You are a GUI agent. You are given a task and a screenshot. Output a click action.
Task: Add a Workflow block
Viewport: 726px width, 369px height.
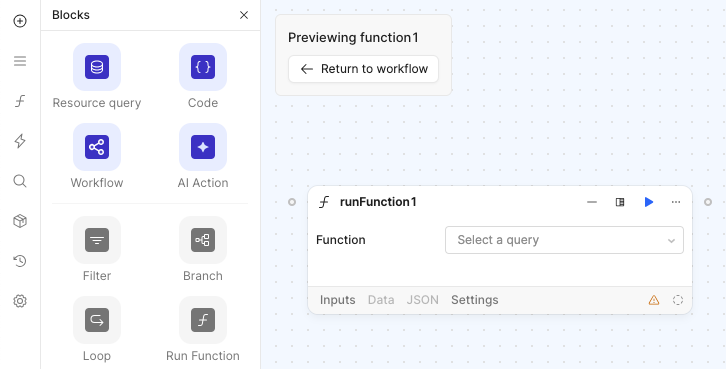click(x=97, y=156)
